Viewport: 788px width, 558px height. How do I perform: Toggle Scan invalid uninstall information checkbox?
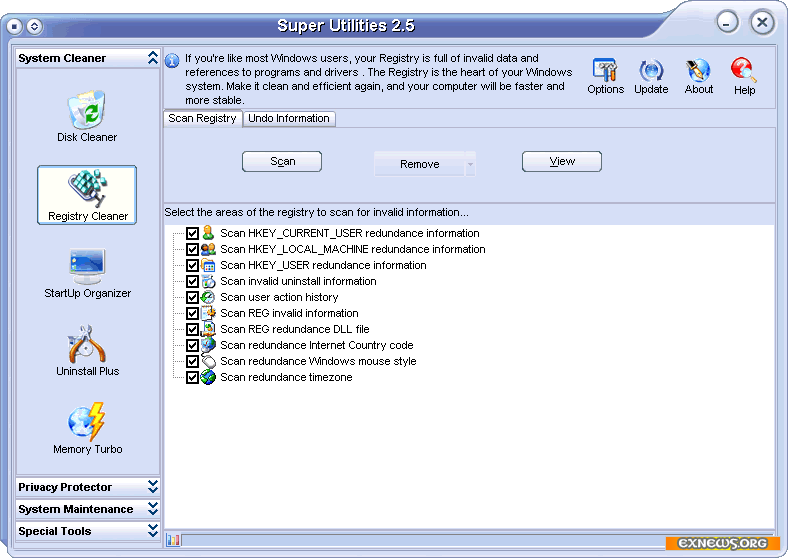192,281
